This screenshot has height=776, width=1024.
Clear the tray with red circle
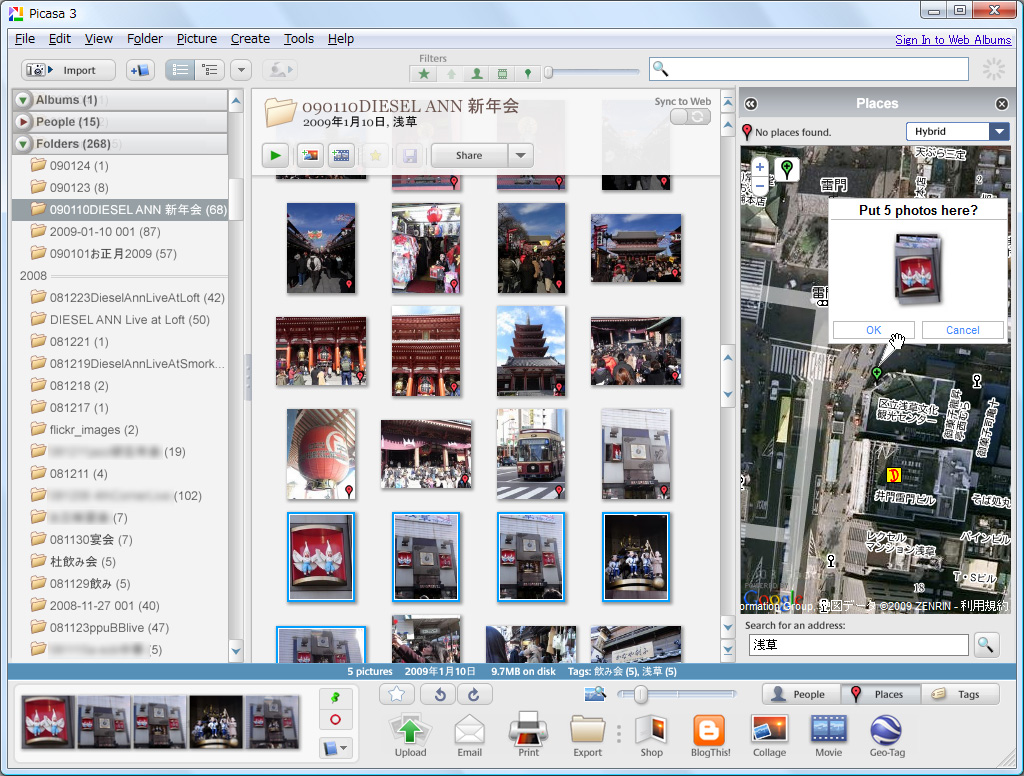point(336,720)
